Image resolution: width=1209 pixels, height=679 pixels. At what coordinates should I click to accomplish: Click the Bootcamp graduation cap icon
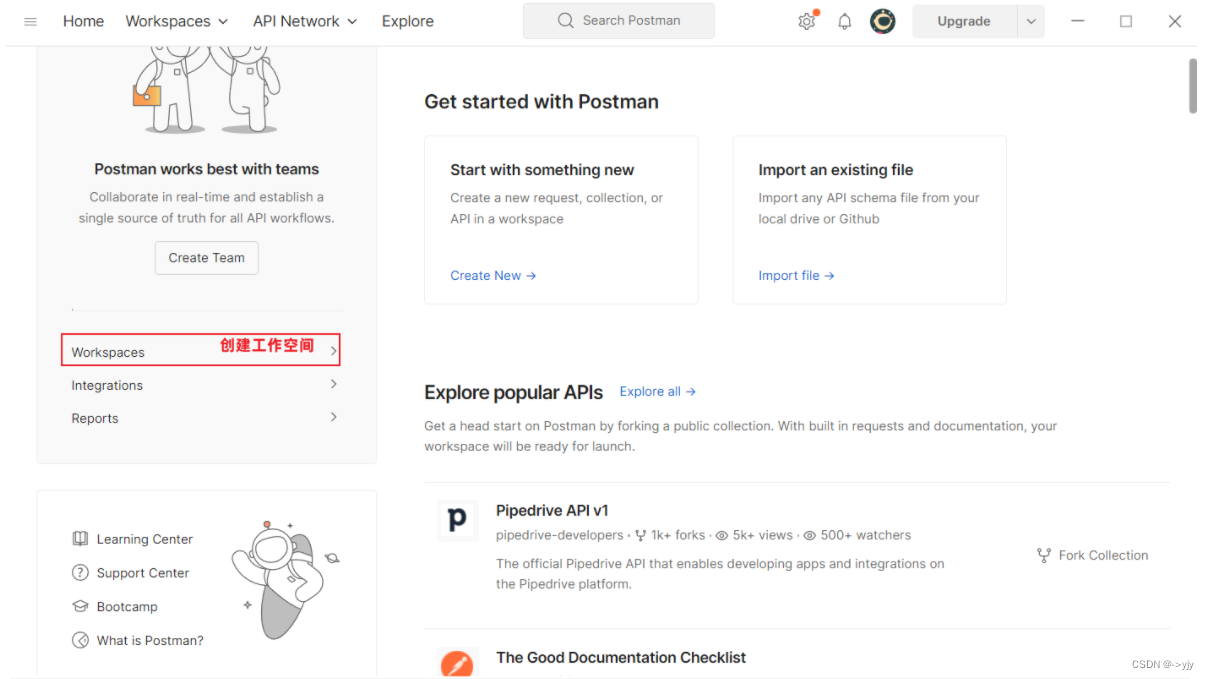[80, 607]
